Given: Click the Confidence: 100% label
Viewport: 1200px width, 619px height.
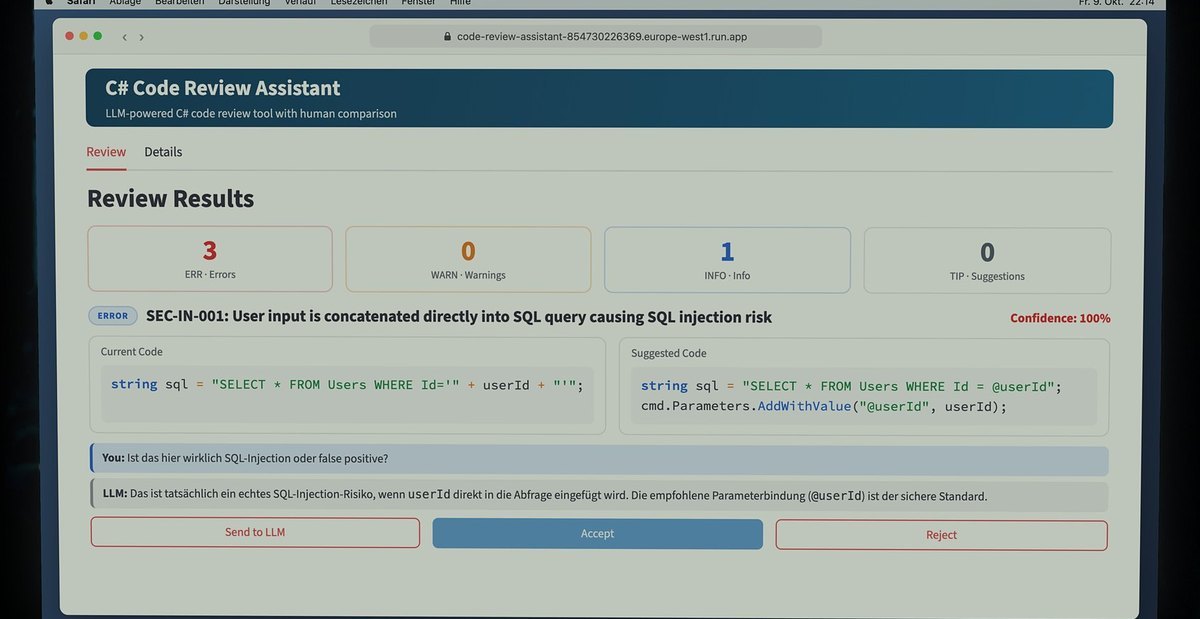Looking at the screenshot, I should tap(1060, 318).
